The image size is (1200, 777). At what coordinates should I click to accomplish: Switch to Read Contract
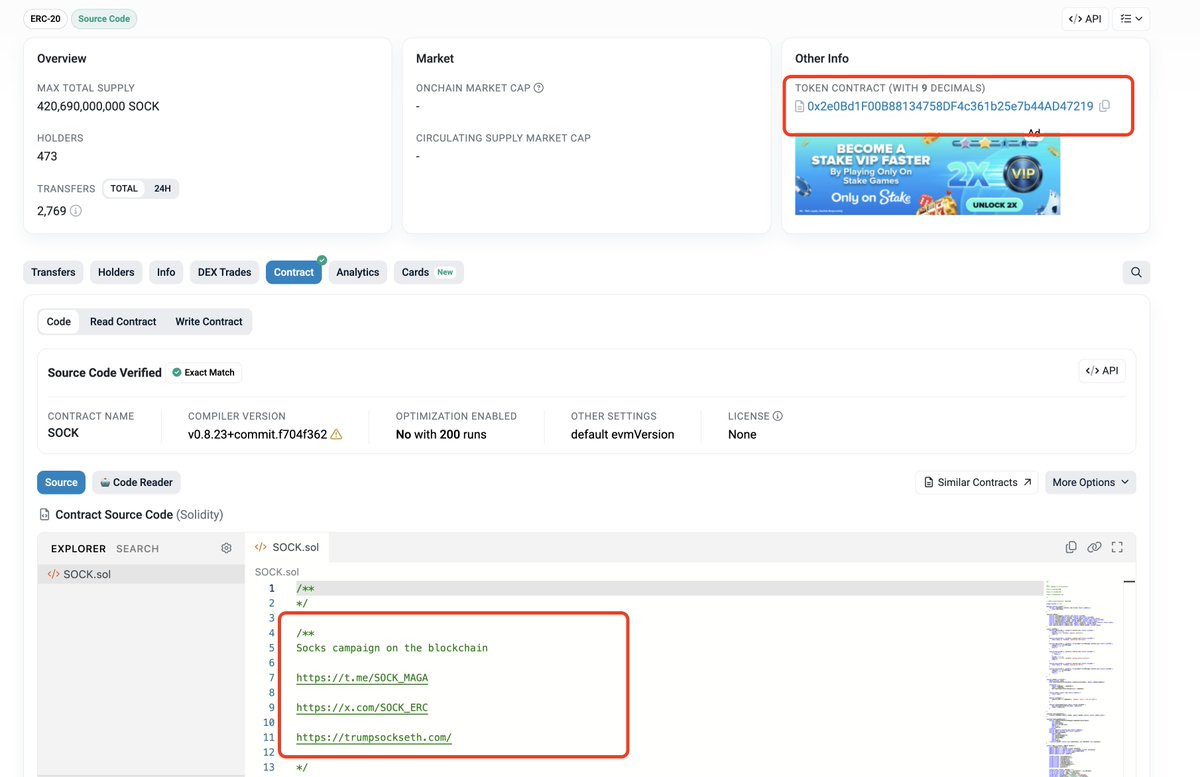(123, 321)
